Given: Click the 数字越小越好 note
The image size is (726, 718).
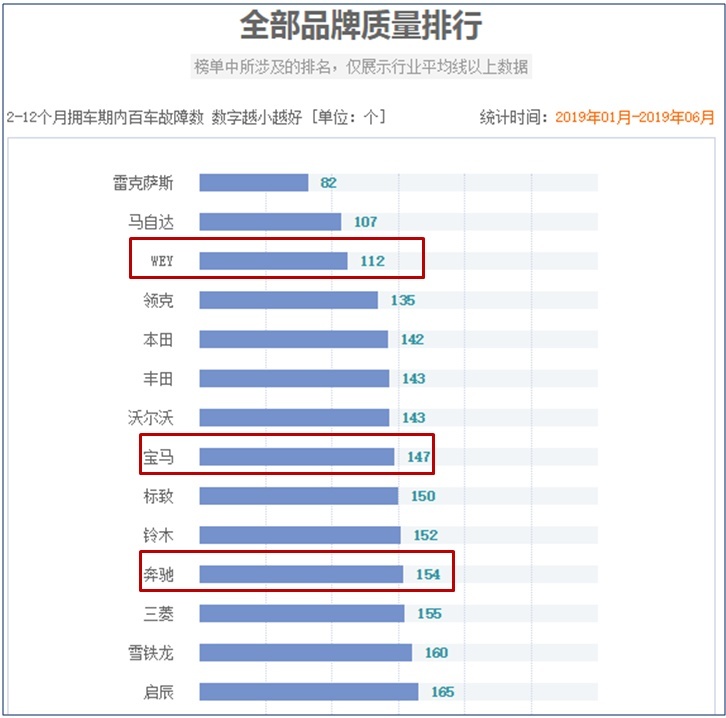Looking at the screenshot, I should (257, 117).
